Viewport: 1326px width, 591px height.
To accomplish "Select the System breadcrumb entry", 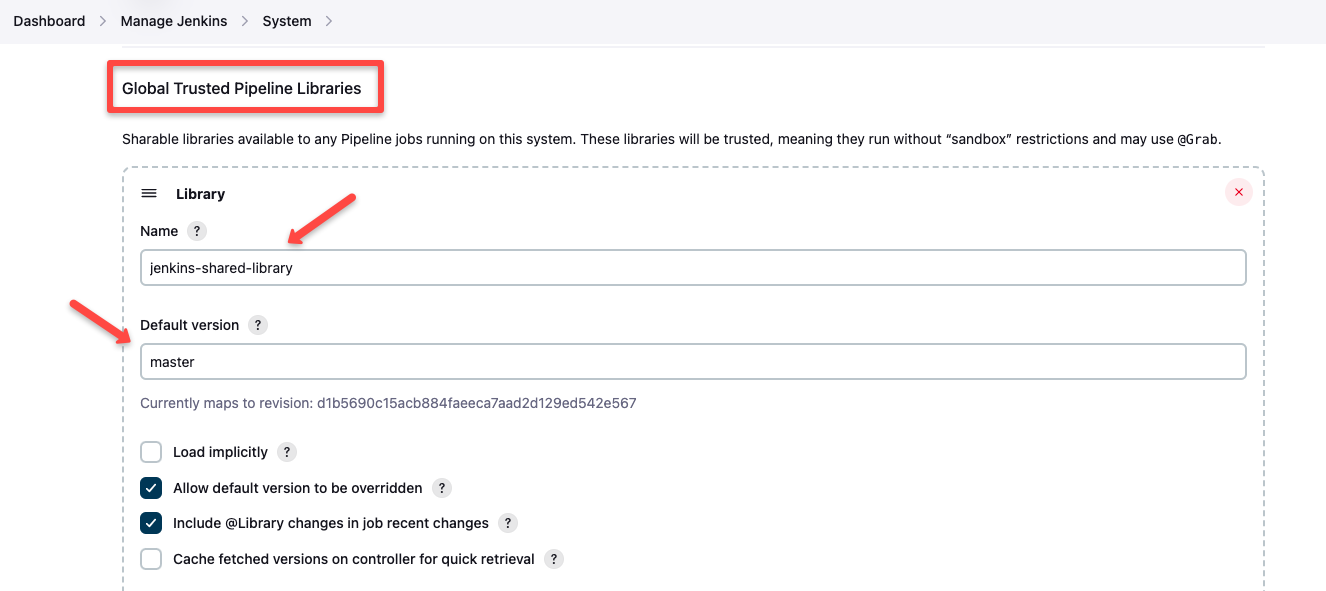I will click(286, 20).
